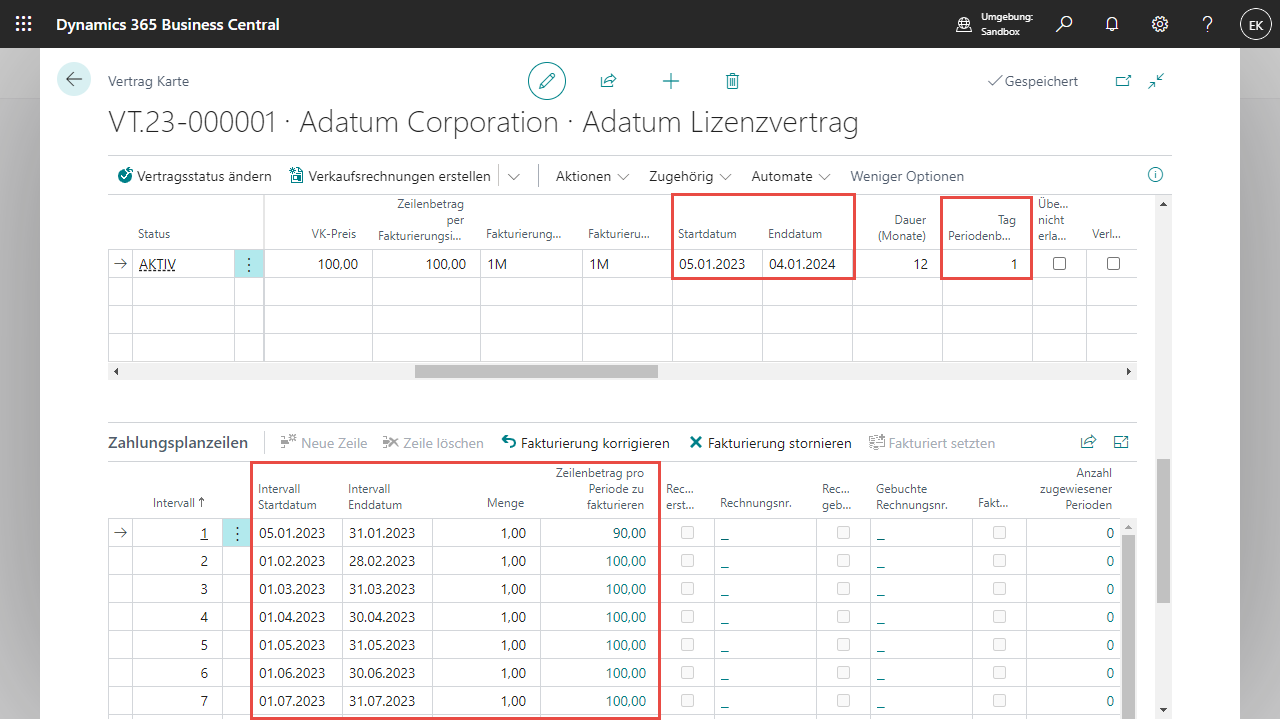
Task: Show more options for AKTIV row
Action: pos(249,264)
